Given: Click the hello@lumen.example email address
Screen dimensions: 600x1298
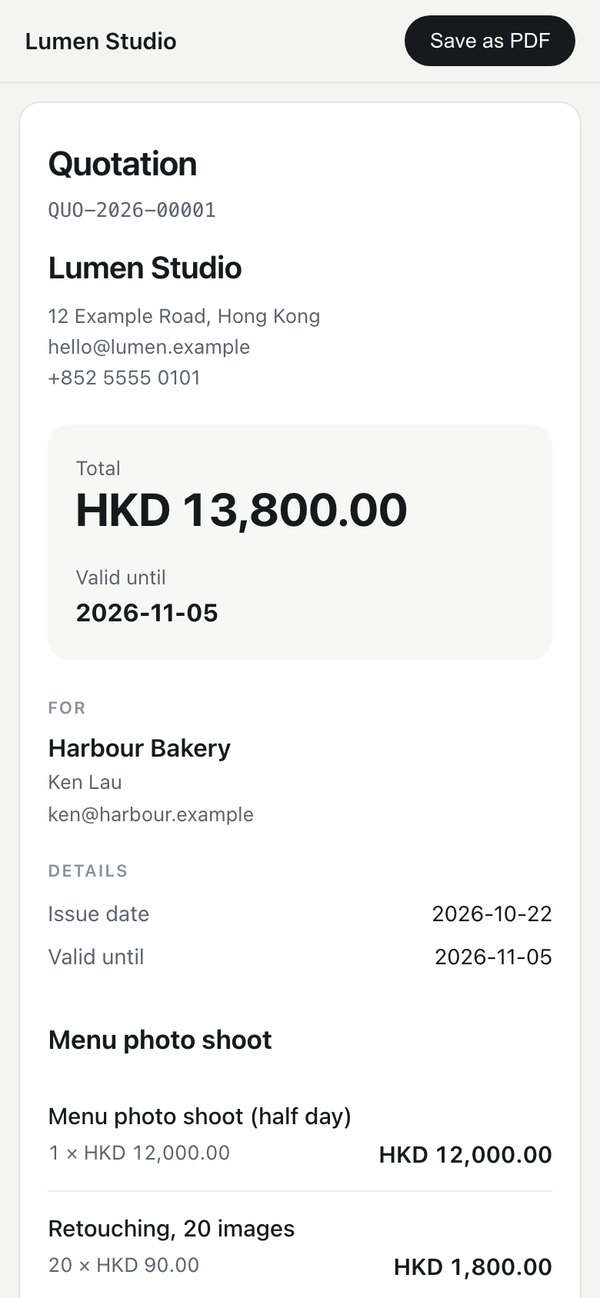Looking at the screenshot, I should click(149, 347).
